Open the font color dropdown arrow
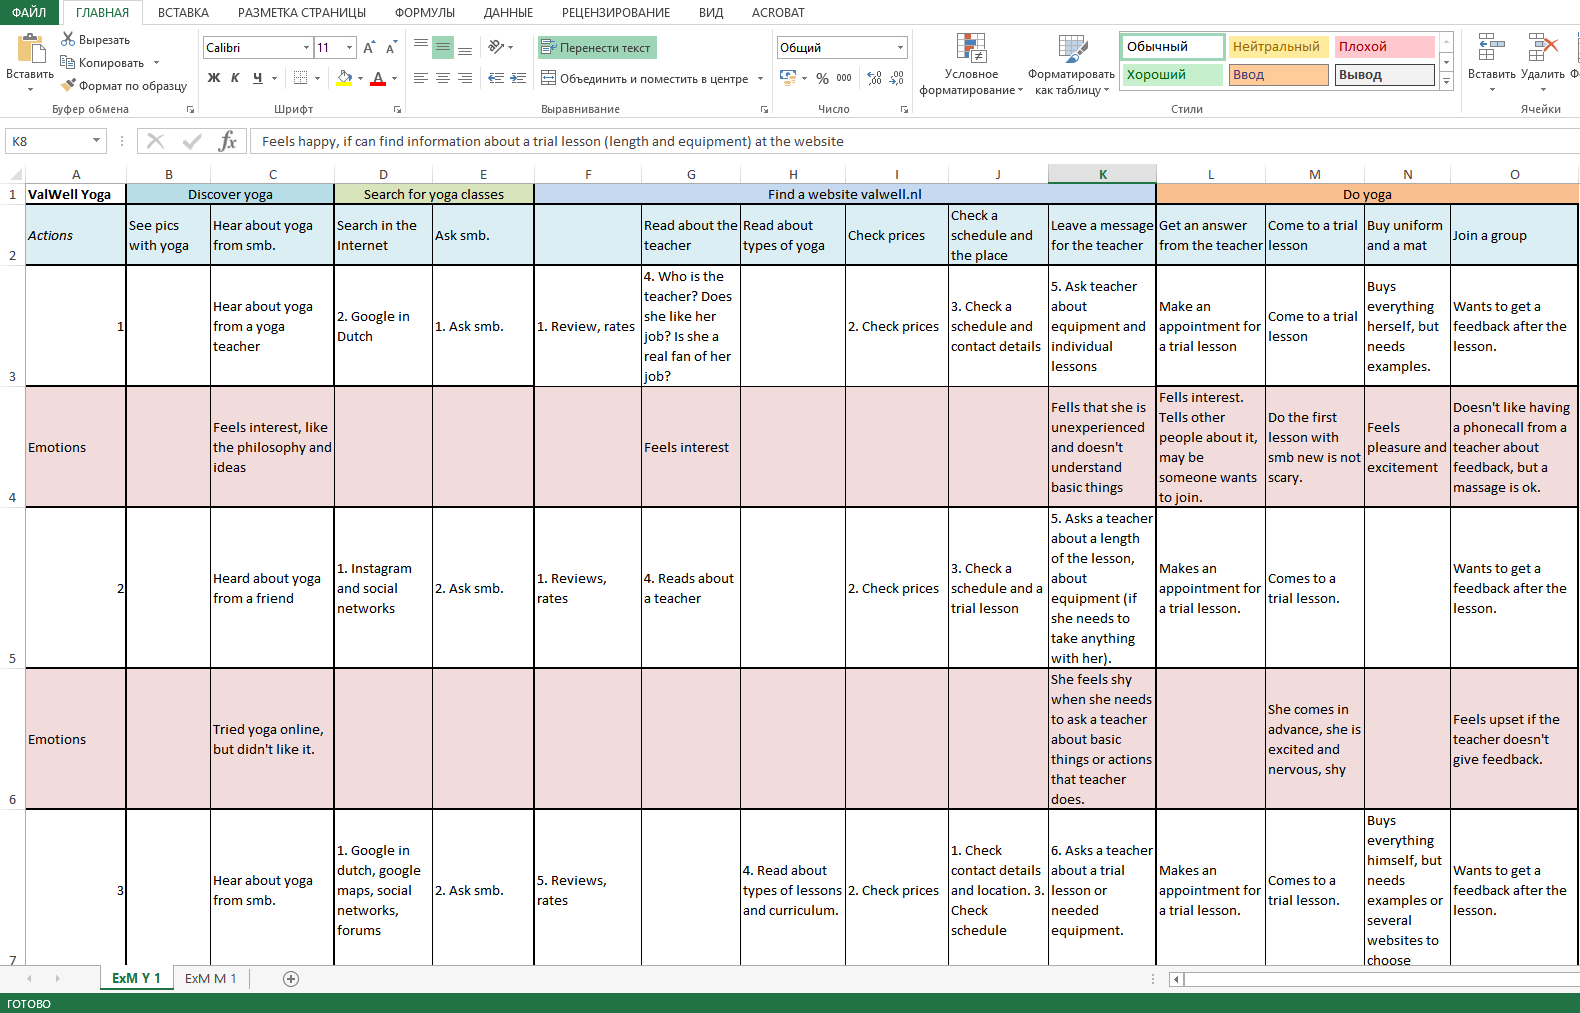 394,78
